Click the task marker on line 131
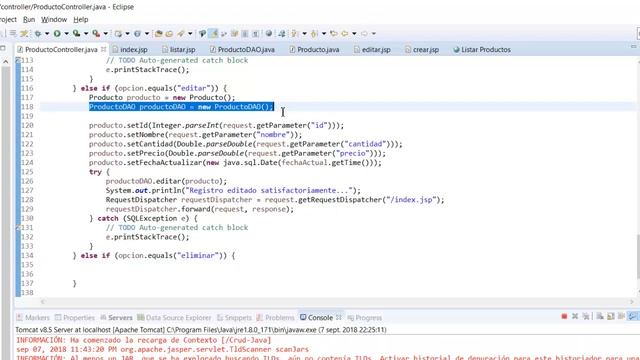 point(18,227)
